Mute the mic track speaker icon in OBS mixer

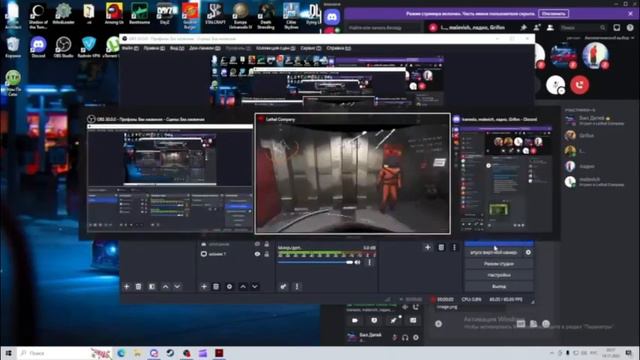tap(358, 262)
